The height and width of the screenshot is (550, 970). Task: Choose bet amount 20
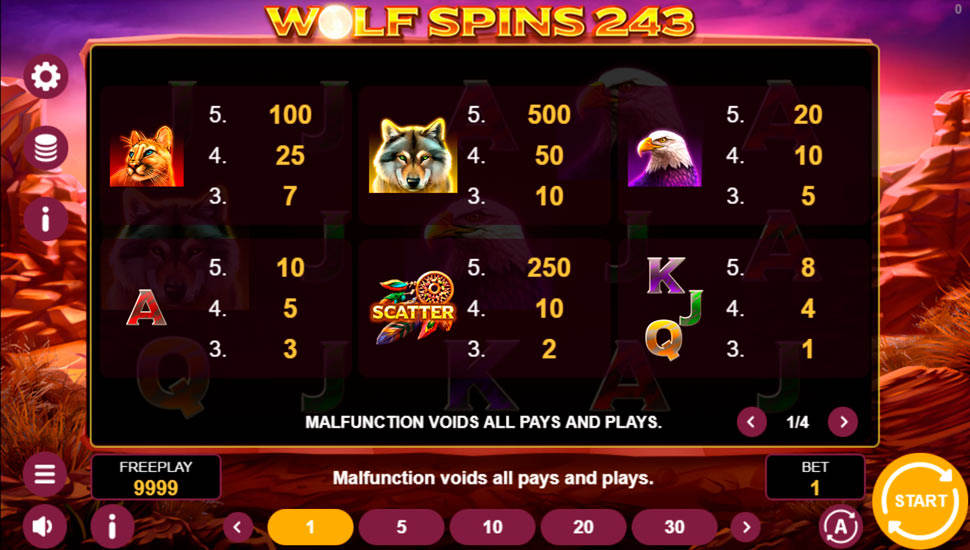(x=583, y=527)
